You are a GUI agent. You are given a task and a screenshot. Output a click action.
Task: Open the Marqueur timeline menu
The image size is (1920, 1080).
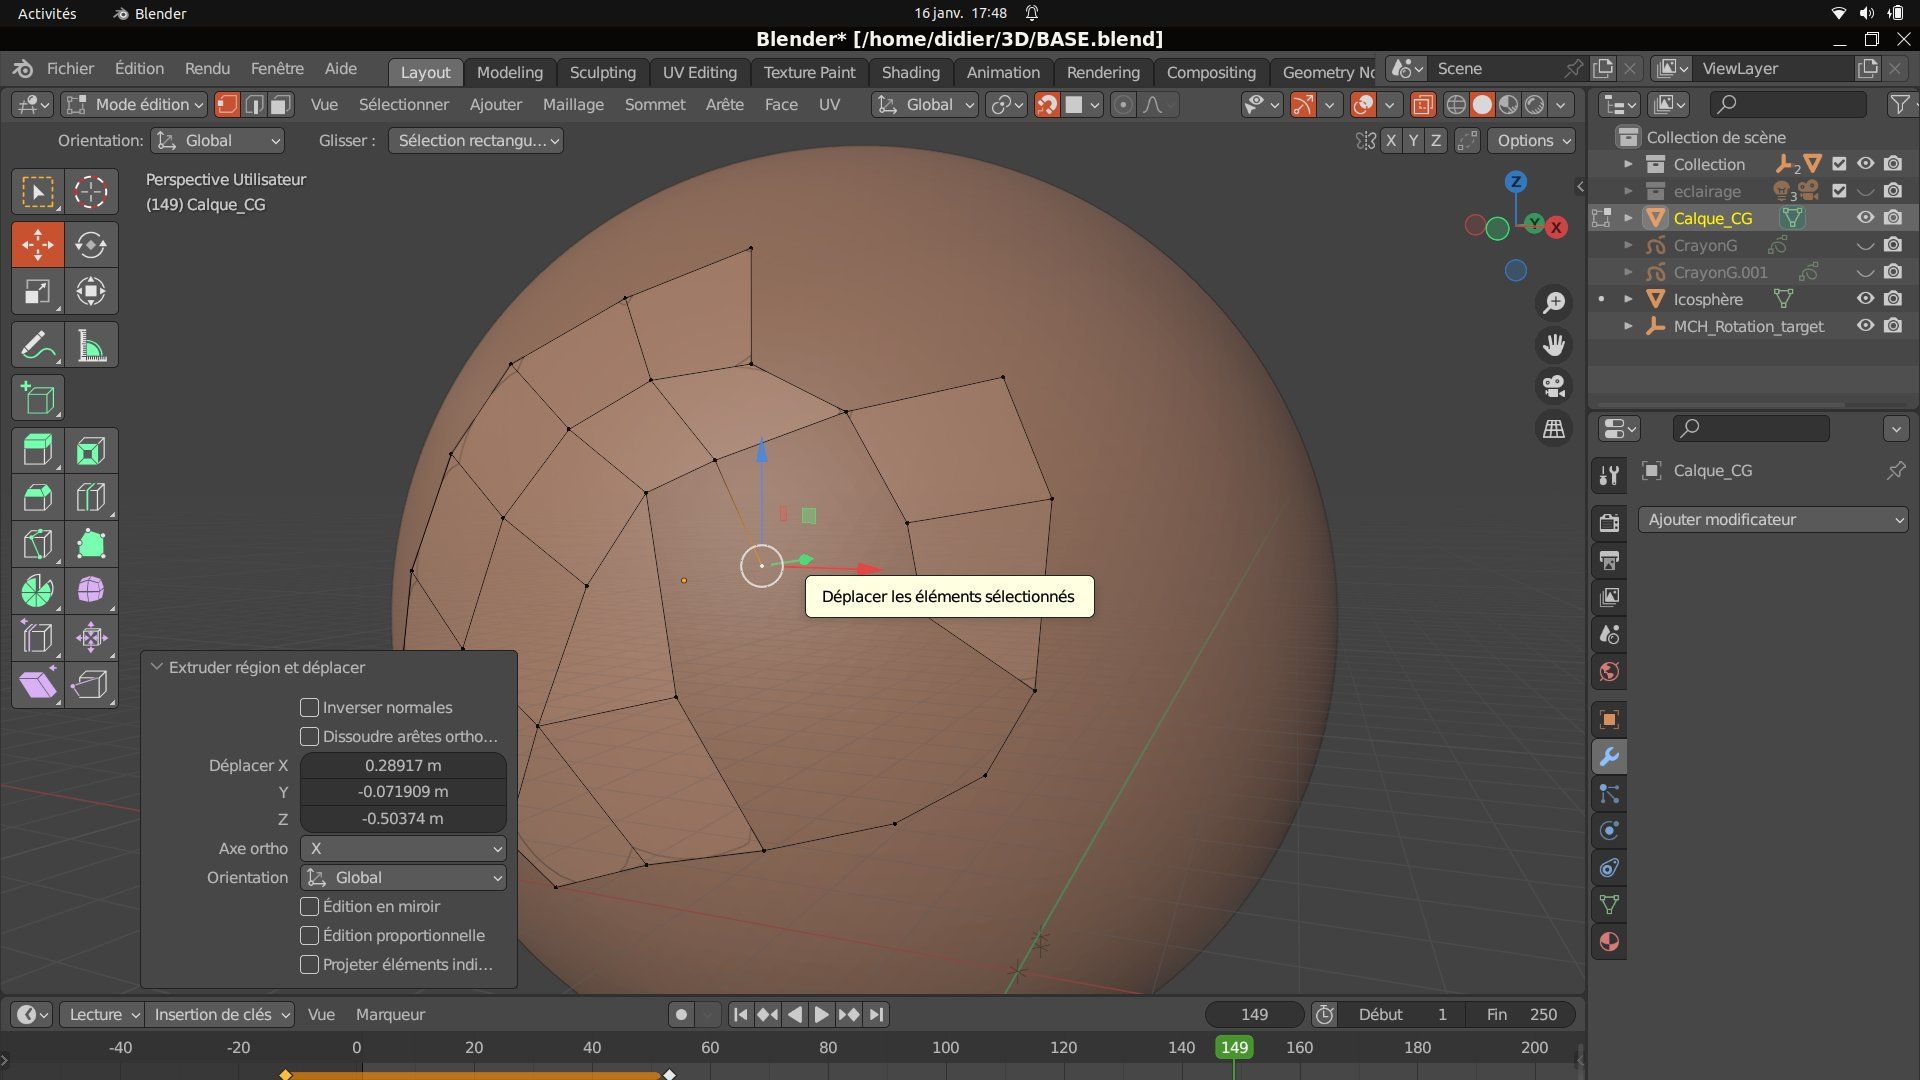pyautogui.click(x=390, y=1014)
